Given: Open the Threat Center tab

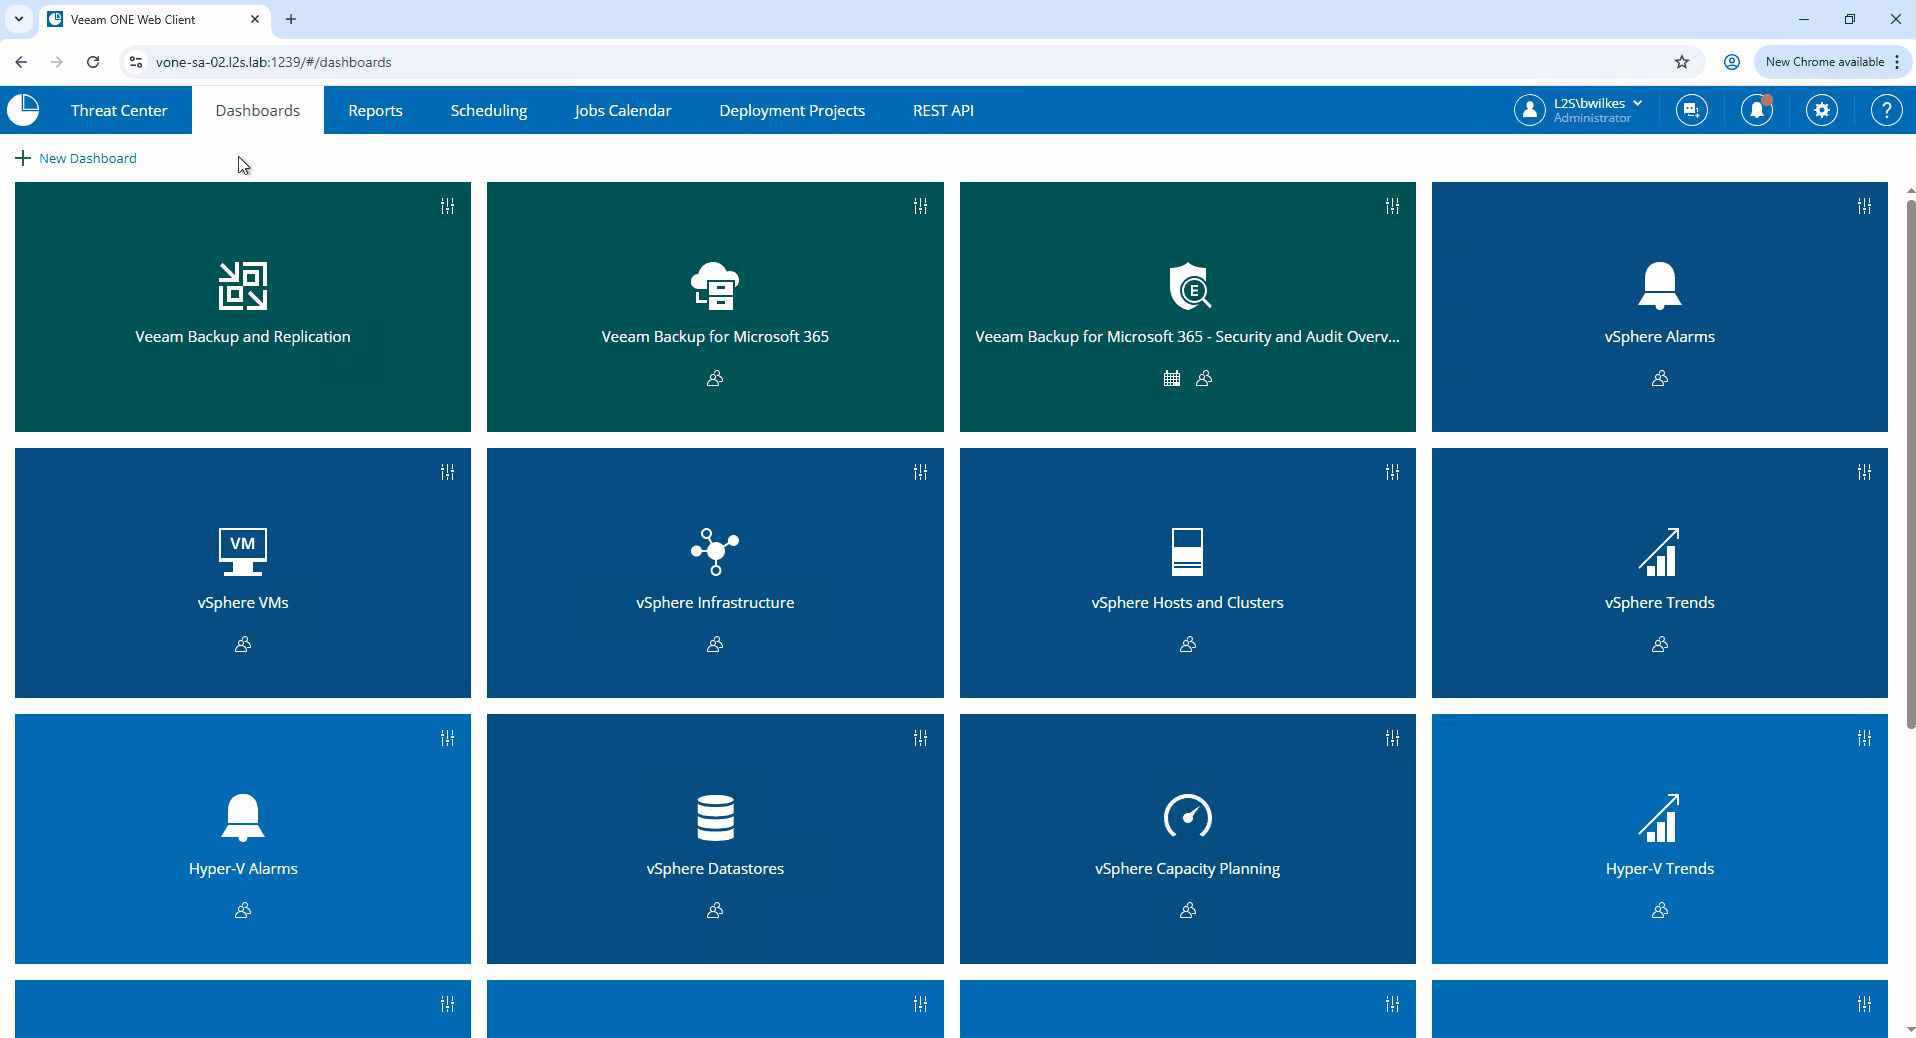Looking at the screenshot, I should pos(119,110).
